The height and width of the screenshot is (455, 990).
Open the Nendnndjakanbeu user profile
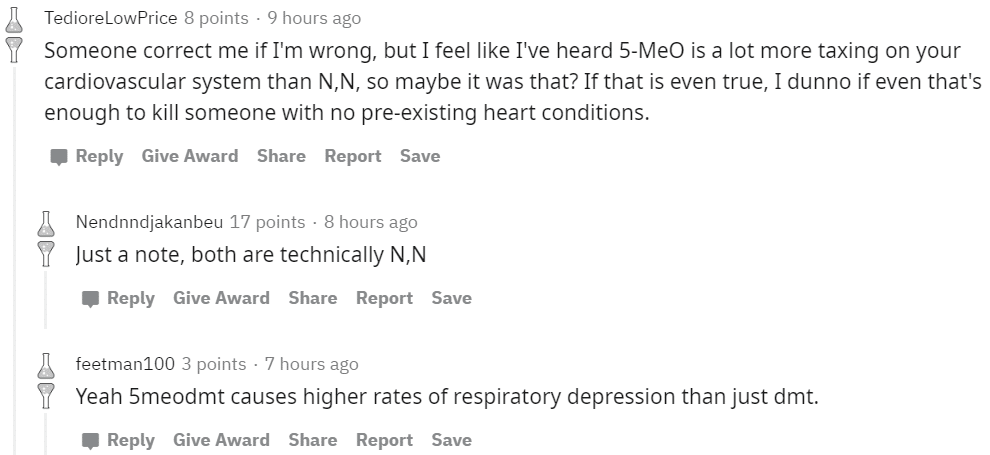149,222
